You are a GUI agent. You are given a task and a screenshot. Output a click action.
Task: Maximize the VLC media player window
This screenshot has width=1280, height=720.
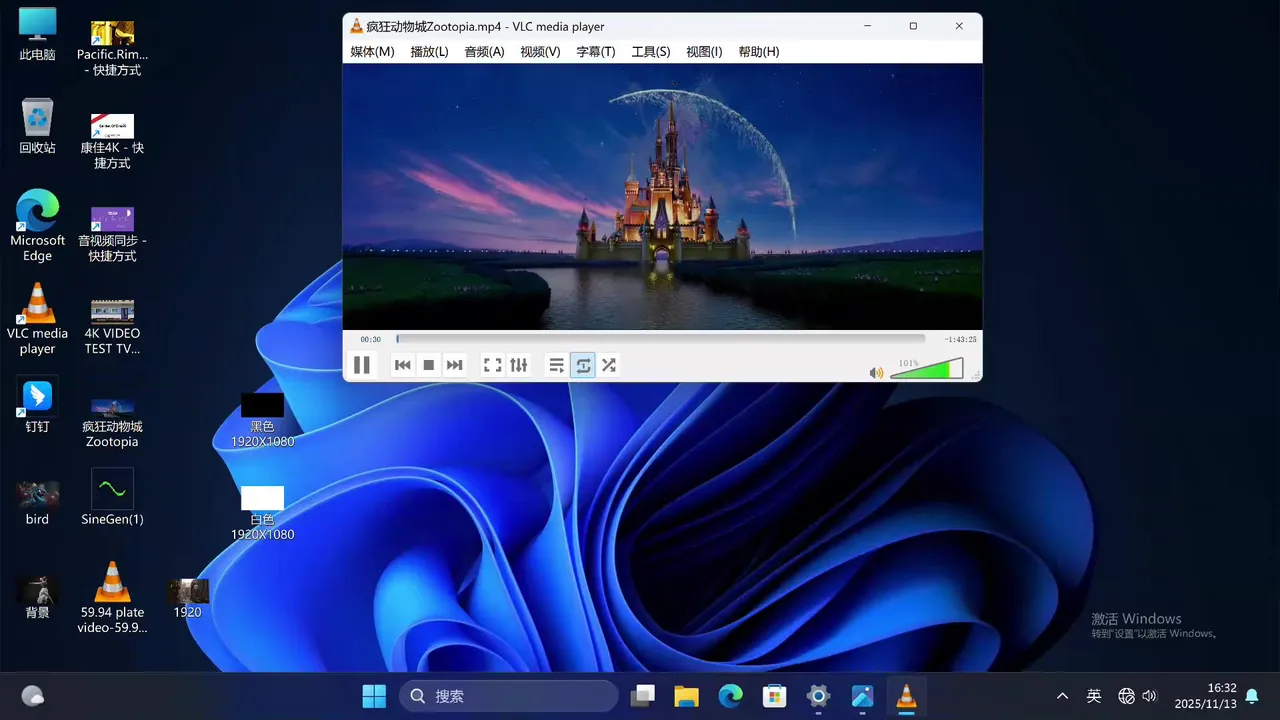click(x=913, y=26)
